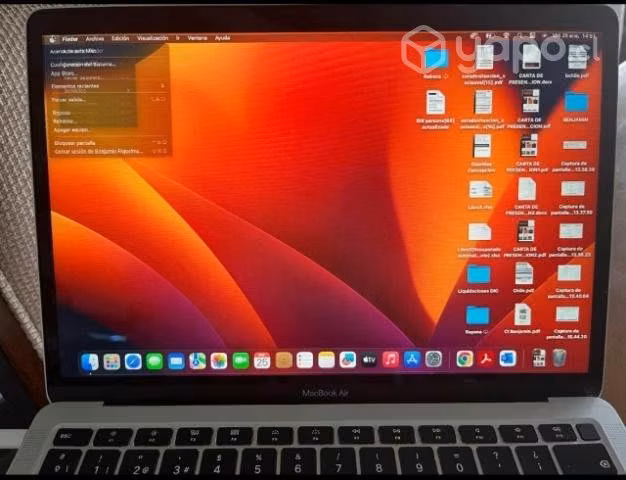Open Messages app in the Dock

click(x=155, y=362)
